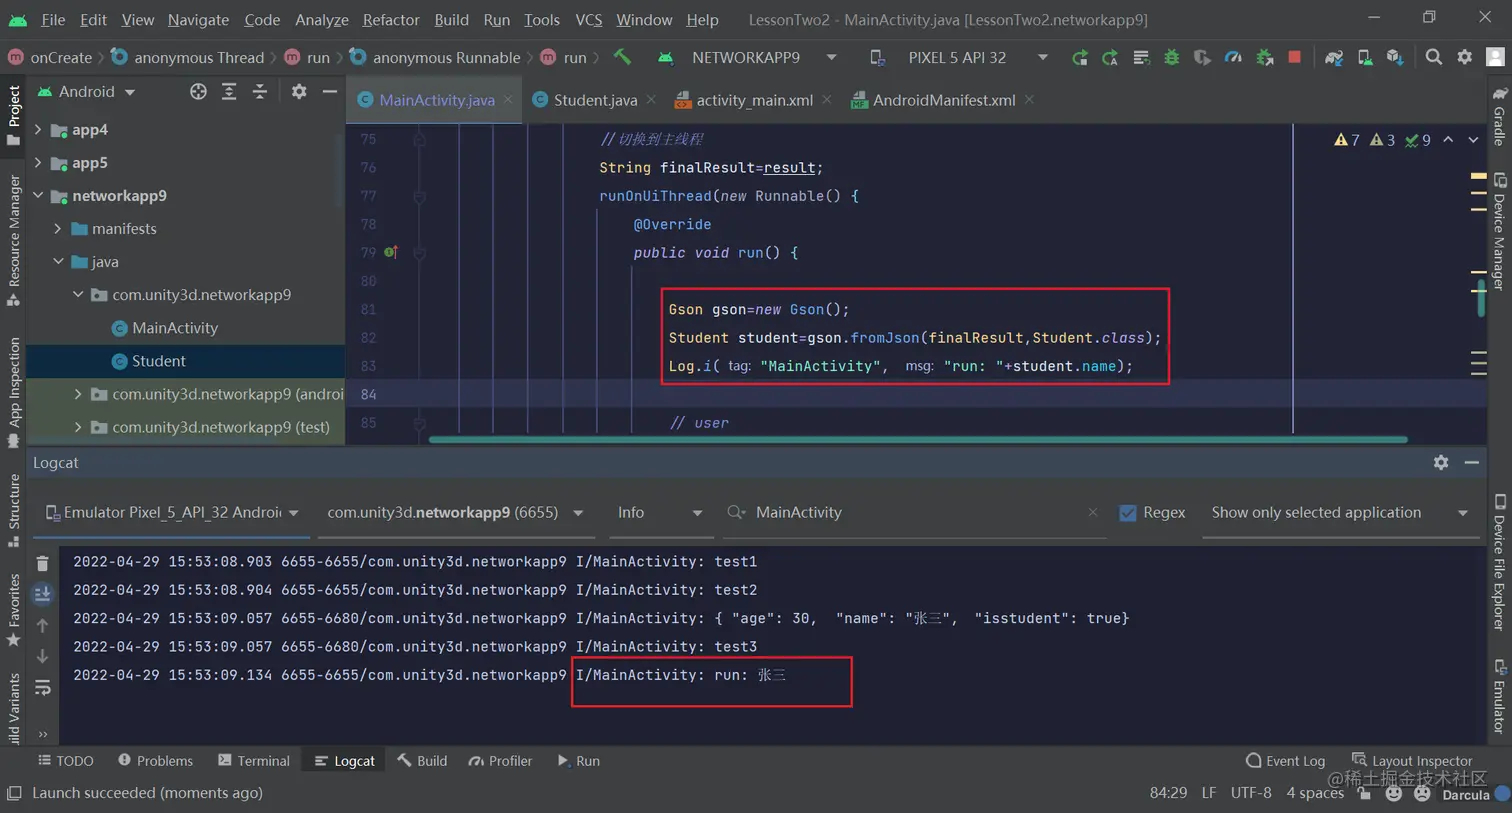The width and height of the screenshot is (1512, 813).
Task: Collapse the java folder
Action: click(x=58, y=262)
